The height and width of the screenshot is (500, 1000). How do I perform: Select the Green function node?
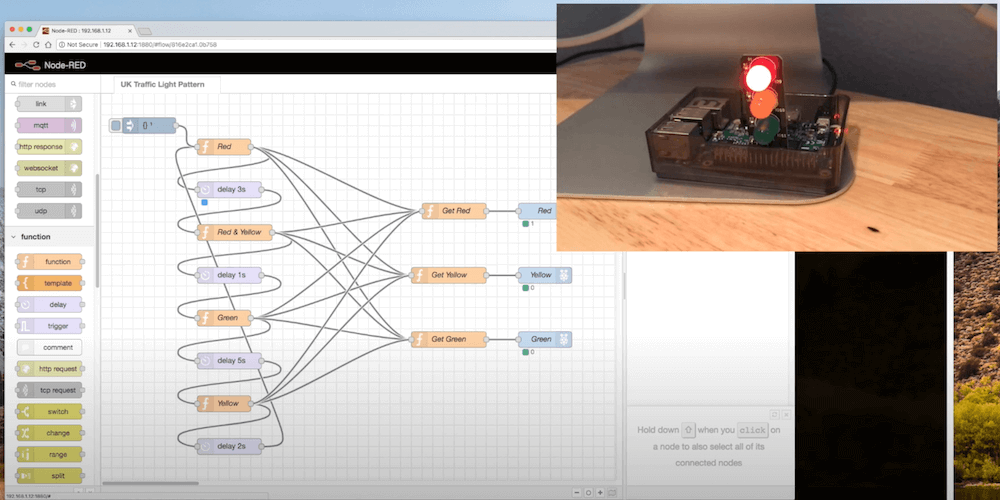click(x=224, y=318)
